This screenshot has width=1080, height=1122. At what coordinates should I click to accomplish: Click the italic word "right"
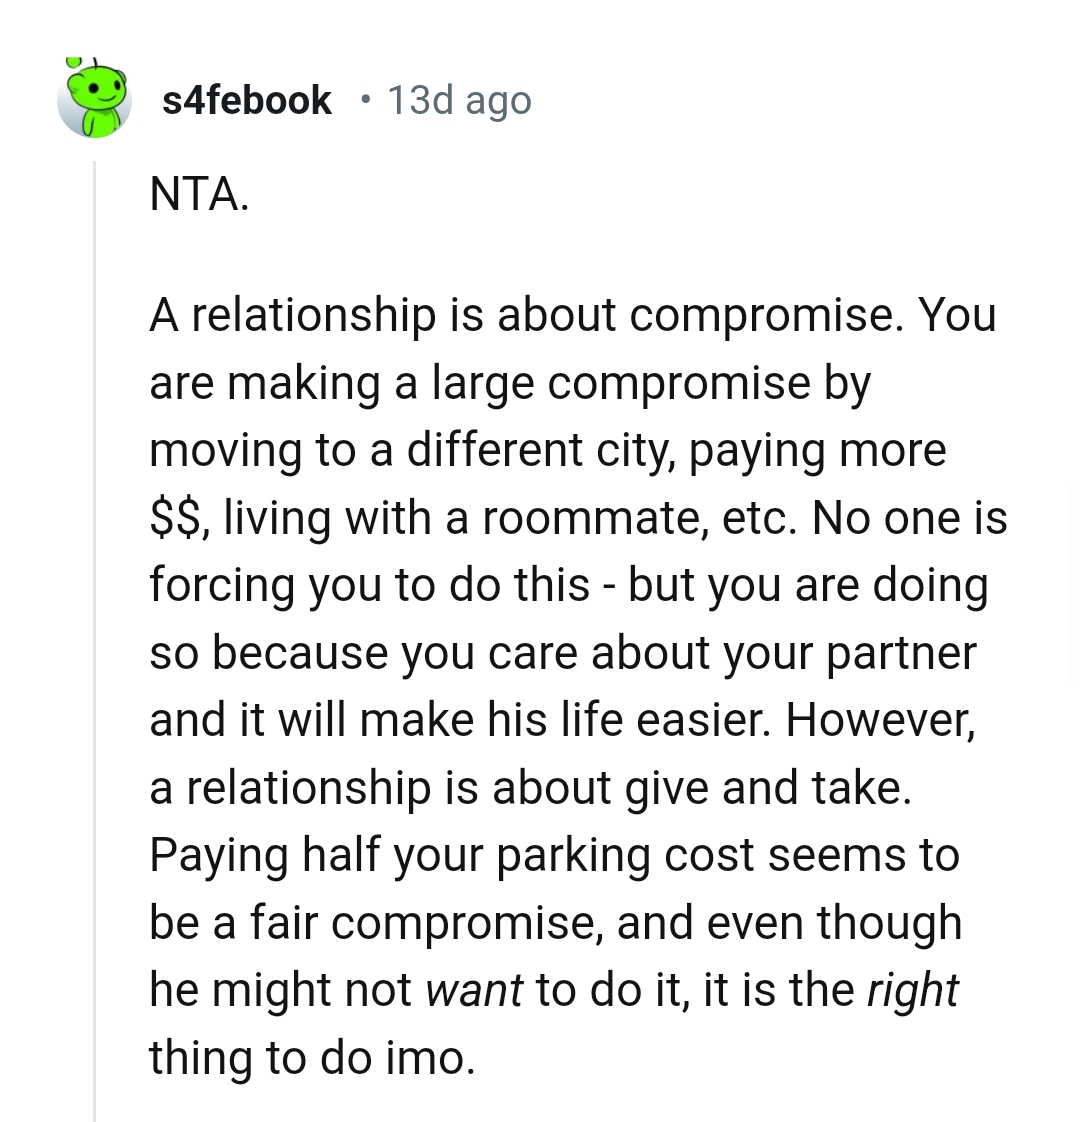click(911, 990)
